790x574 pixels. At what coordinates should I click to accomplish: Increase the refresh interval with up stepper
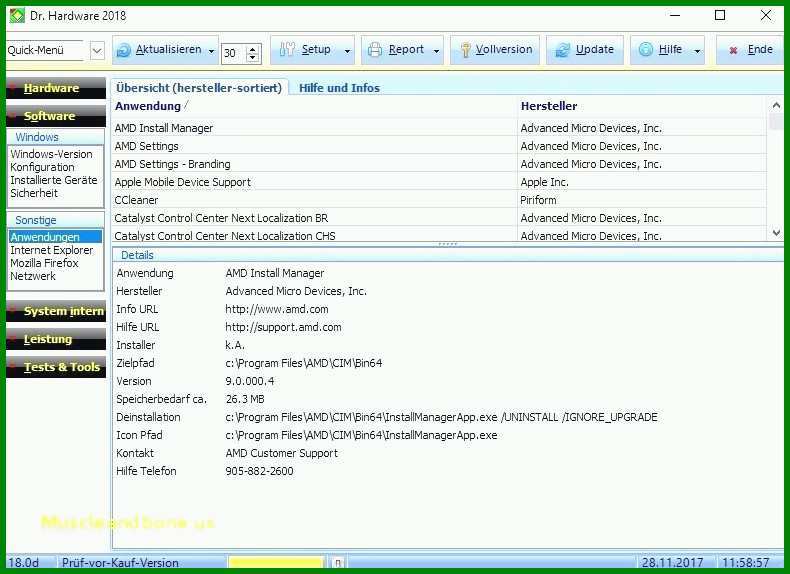coord(253,48)
